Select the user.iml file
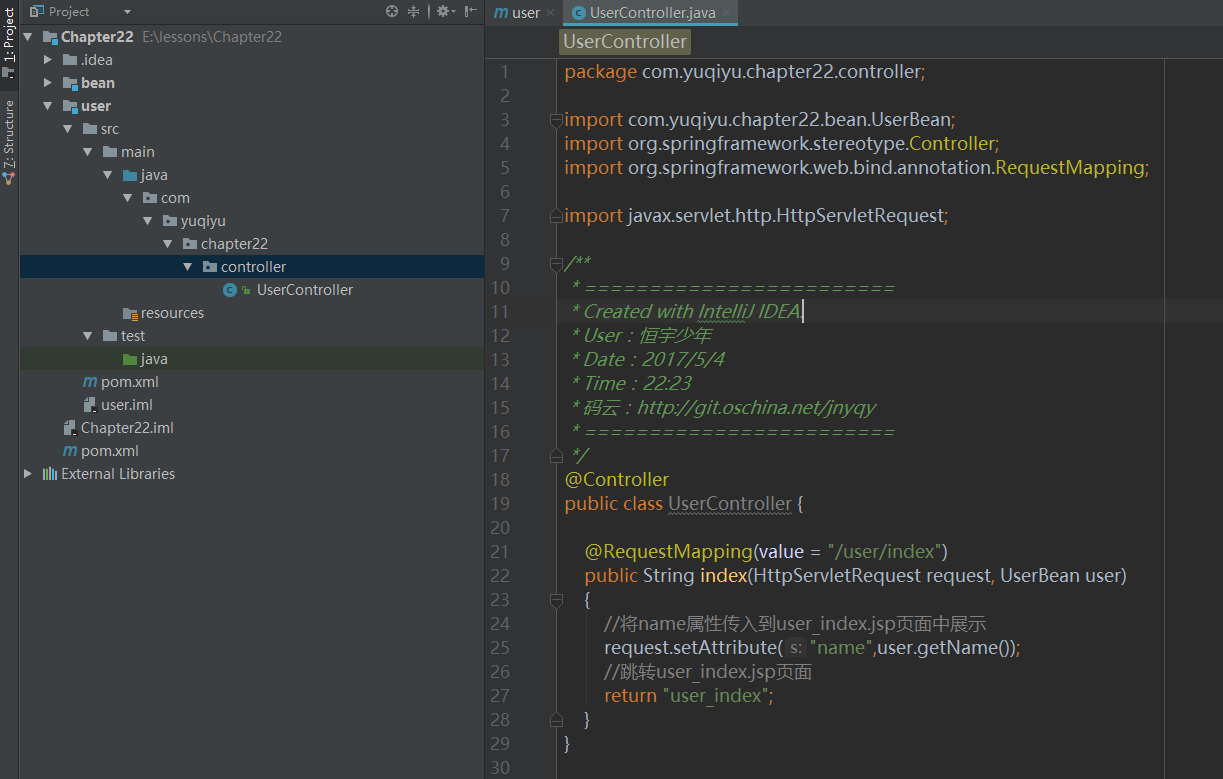 (x=127, y=405)
